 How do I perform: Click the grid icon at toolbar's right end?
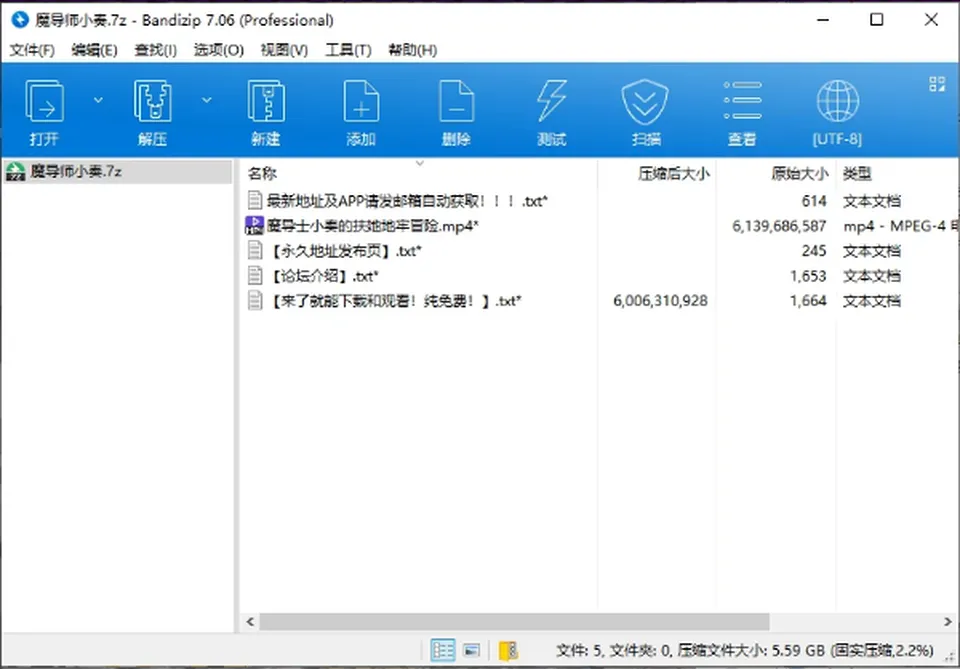coord(937,84)
